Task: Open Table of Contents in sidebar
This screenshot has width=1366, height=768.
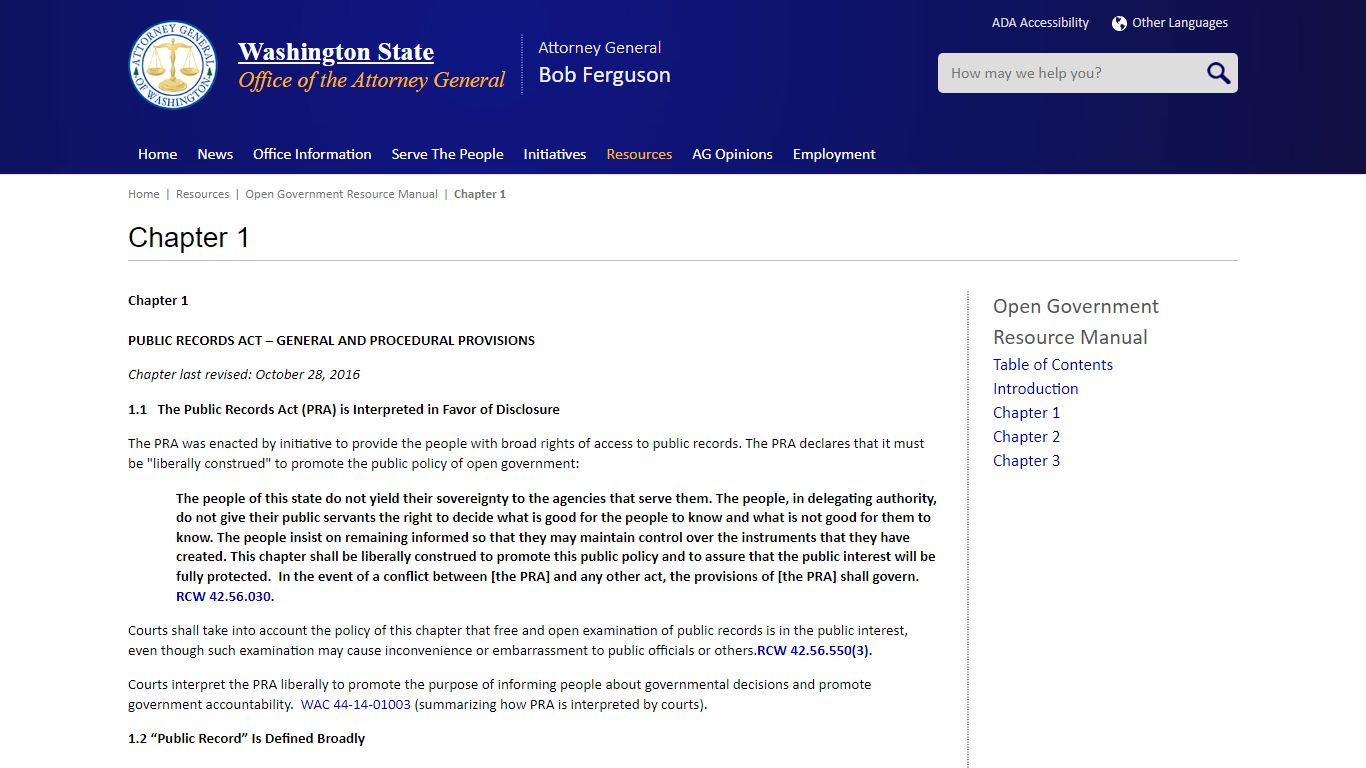Action: tap(1053, 365)
